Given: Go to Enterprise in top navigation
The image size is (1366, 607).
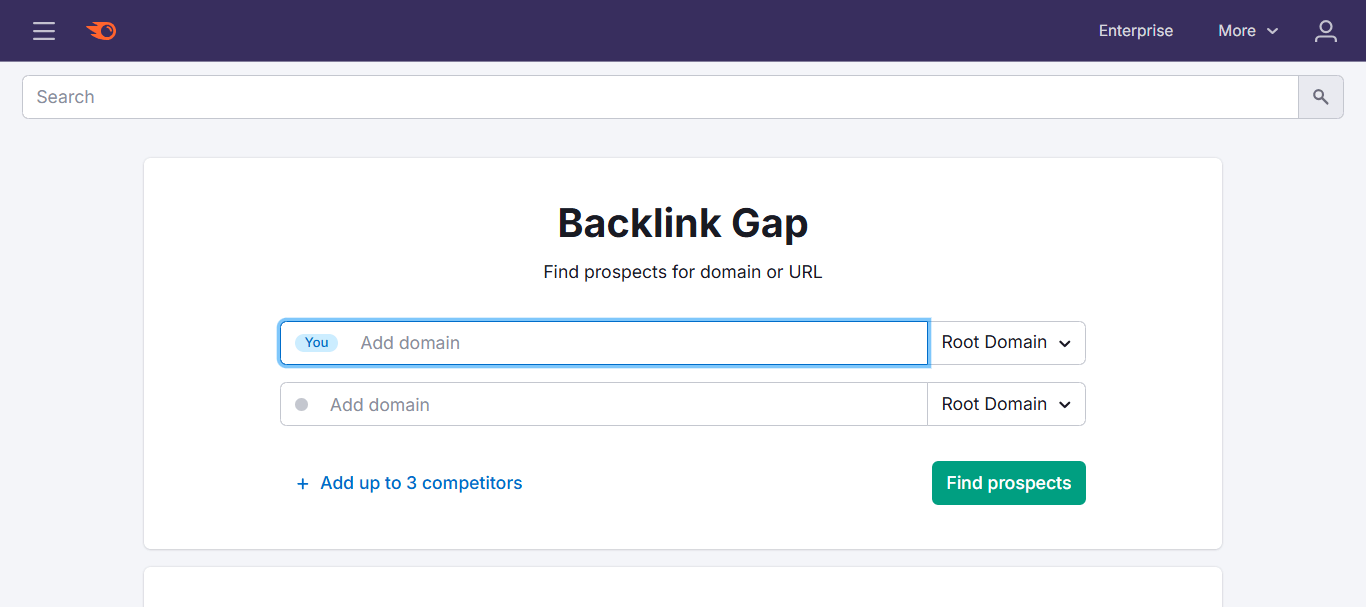Looking at the screenshot, I should tap(1136, 31).
